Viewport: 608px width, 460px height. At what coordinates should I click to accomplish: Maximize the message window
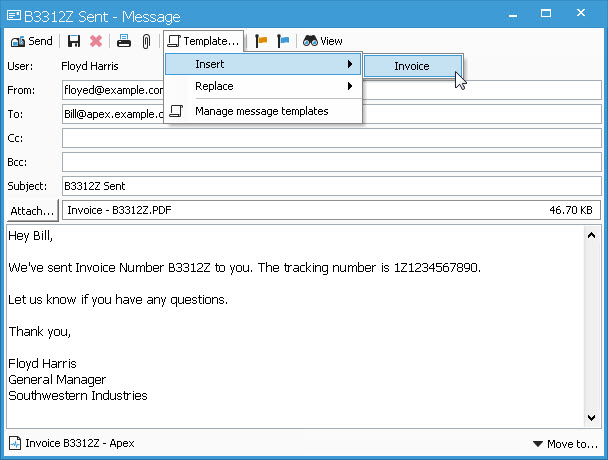pos(546,14)
